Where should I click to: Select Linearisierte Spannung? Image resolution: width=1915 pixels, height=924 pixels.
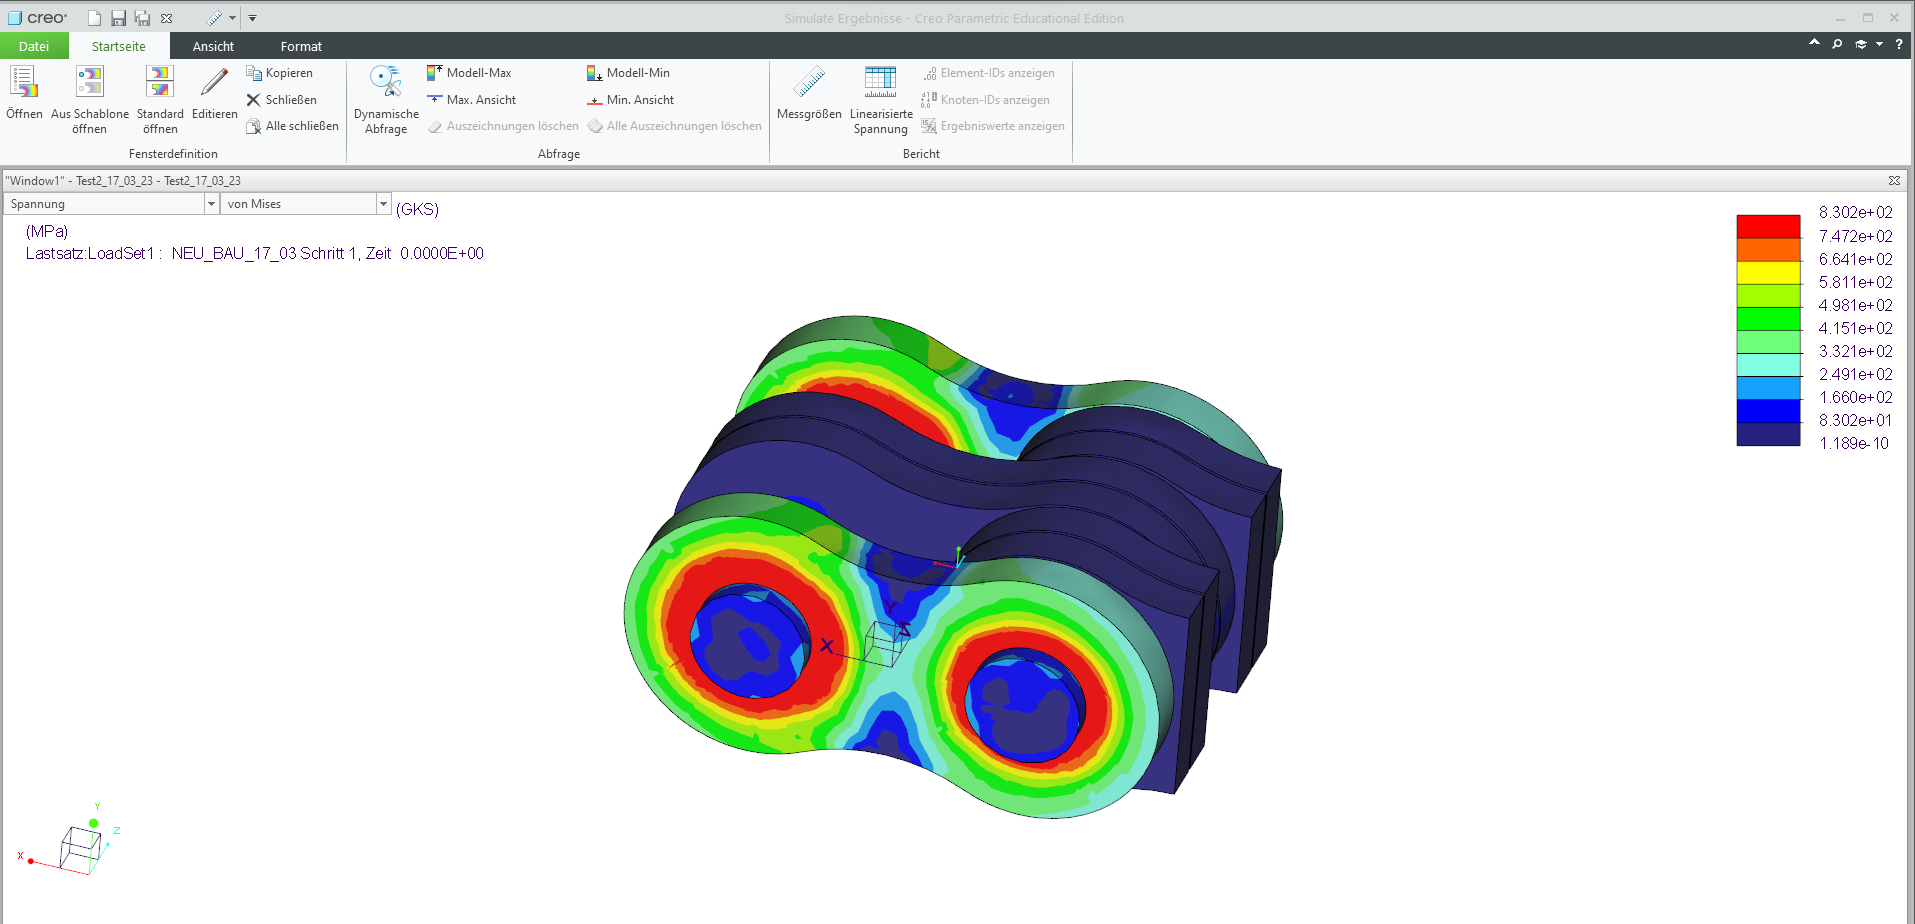click(880, 97)
